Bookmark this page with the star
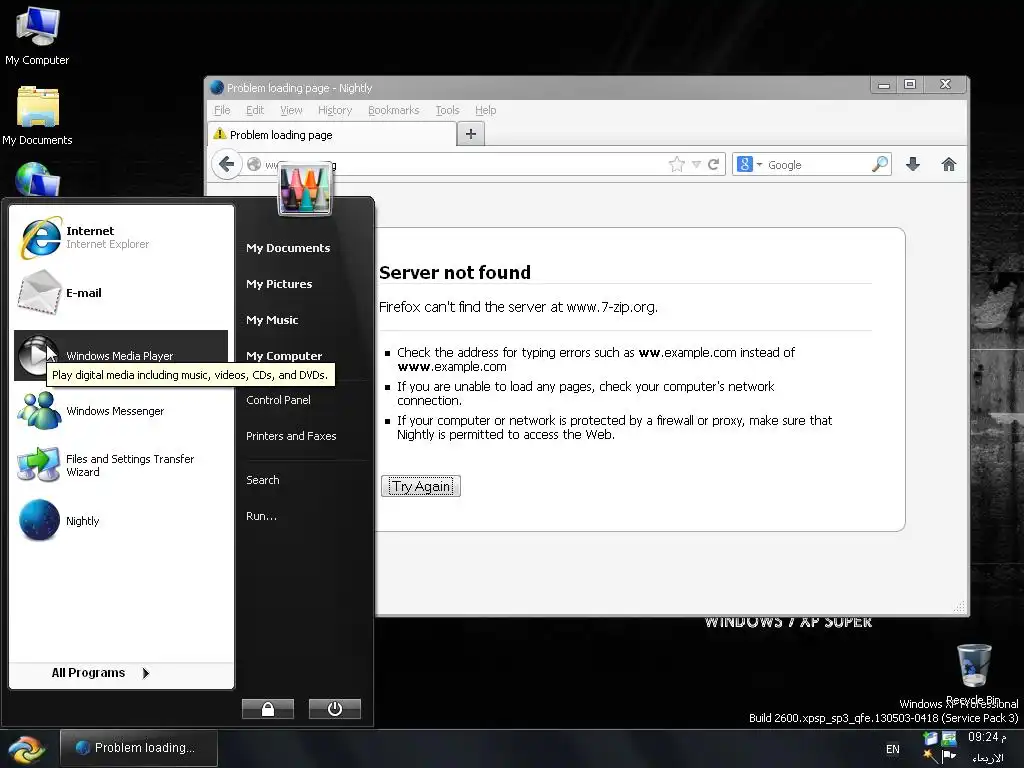Image resolution: width=1024 pixels, height=768 pixels. [677, 165]
